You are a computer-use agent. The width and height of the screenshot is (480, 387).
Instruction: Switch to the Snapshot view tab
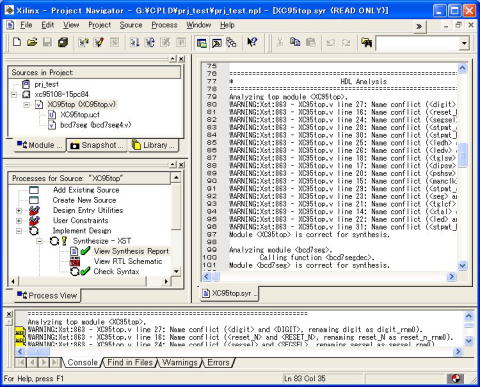97,145
